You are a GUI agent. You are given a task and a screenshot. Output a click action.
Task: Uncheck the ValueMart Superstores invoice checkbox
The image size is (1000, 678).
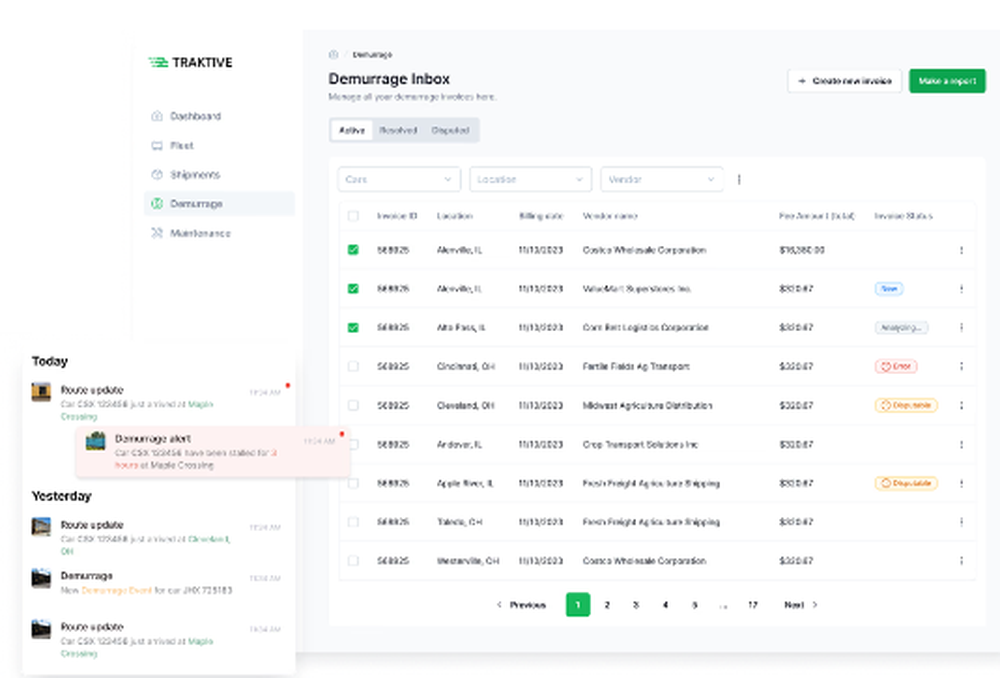click(353, 289)
